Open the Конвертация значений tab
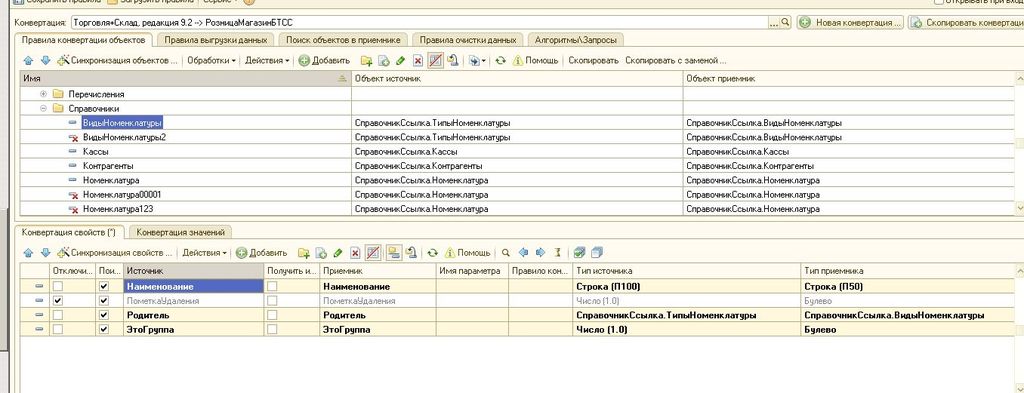Image resolution: width=1024 pixels, height=393 pixels. coord(181,232)
